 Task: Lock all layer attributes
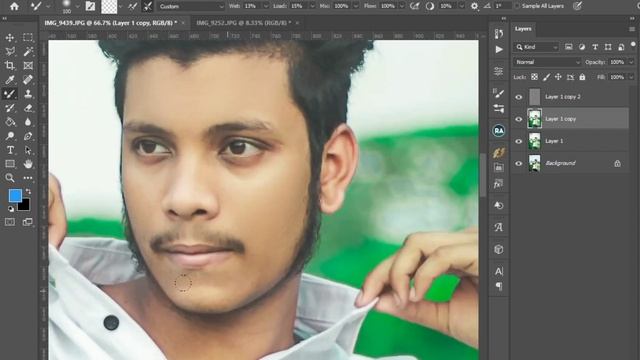582,77
